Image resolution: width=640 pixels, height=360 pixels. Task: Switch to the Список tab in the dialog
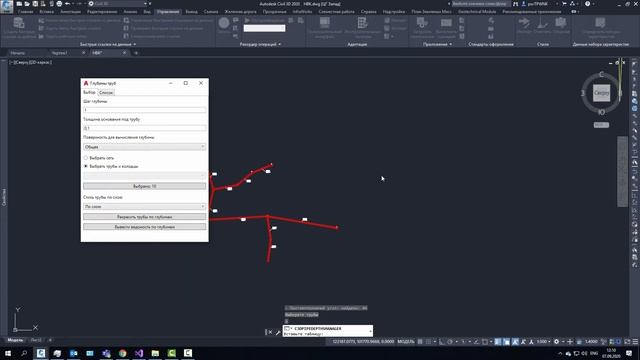click(106, 93)
